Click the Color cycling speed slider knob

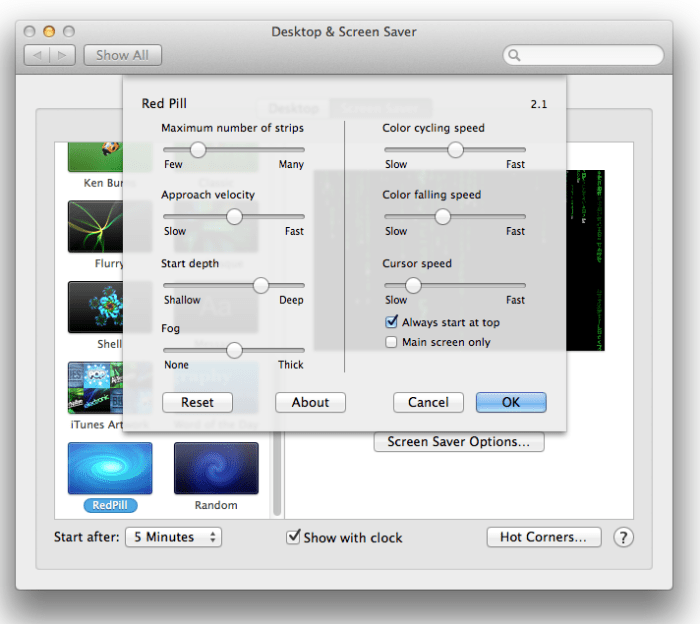click(455, 149)
